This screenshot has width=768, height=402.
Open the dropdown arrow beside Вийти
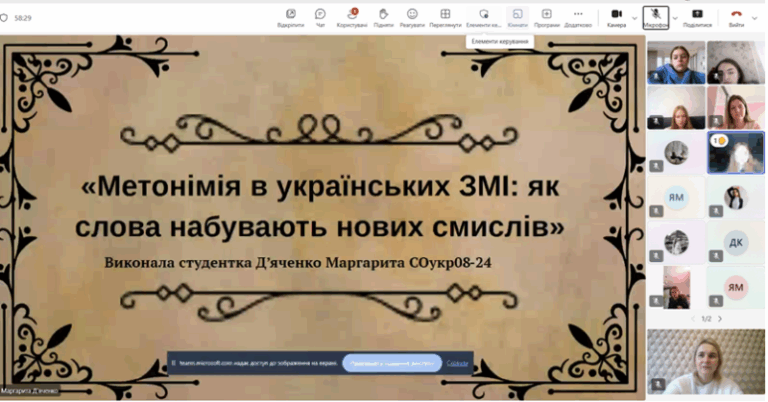pyautogui.click(x=754, y=17)
